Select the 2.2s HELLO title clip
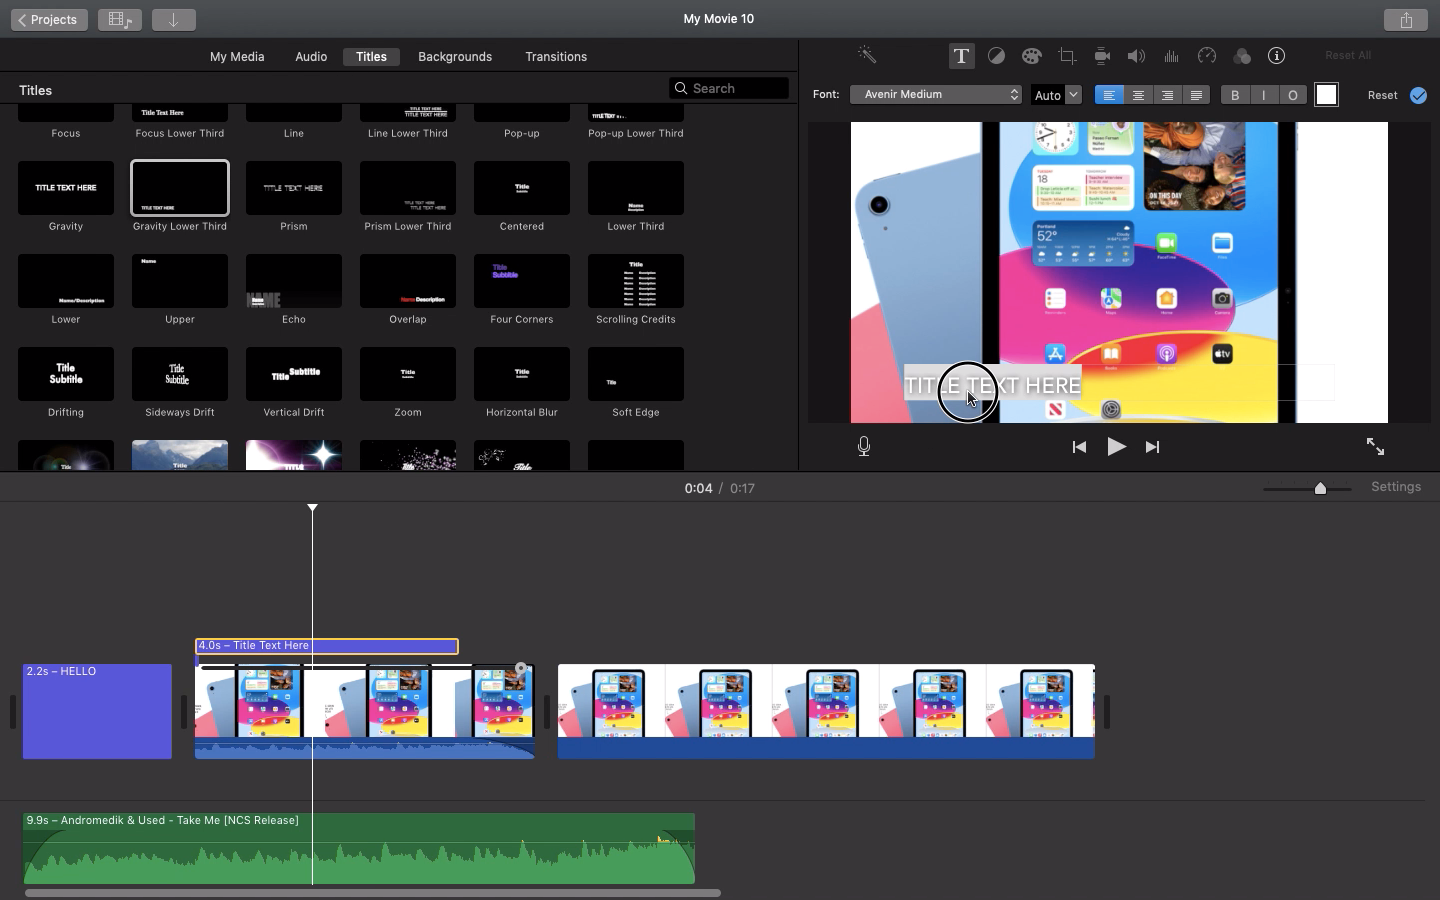 coord(97,711)
